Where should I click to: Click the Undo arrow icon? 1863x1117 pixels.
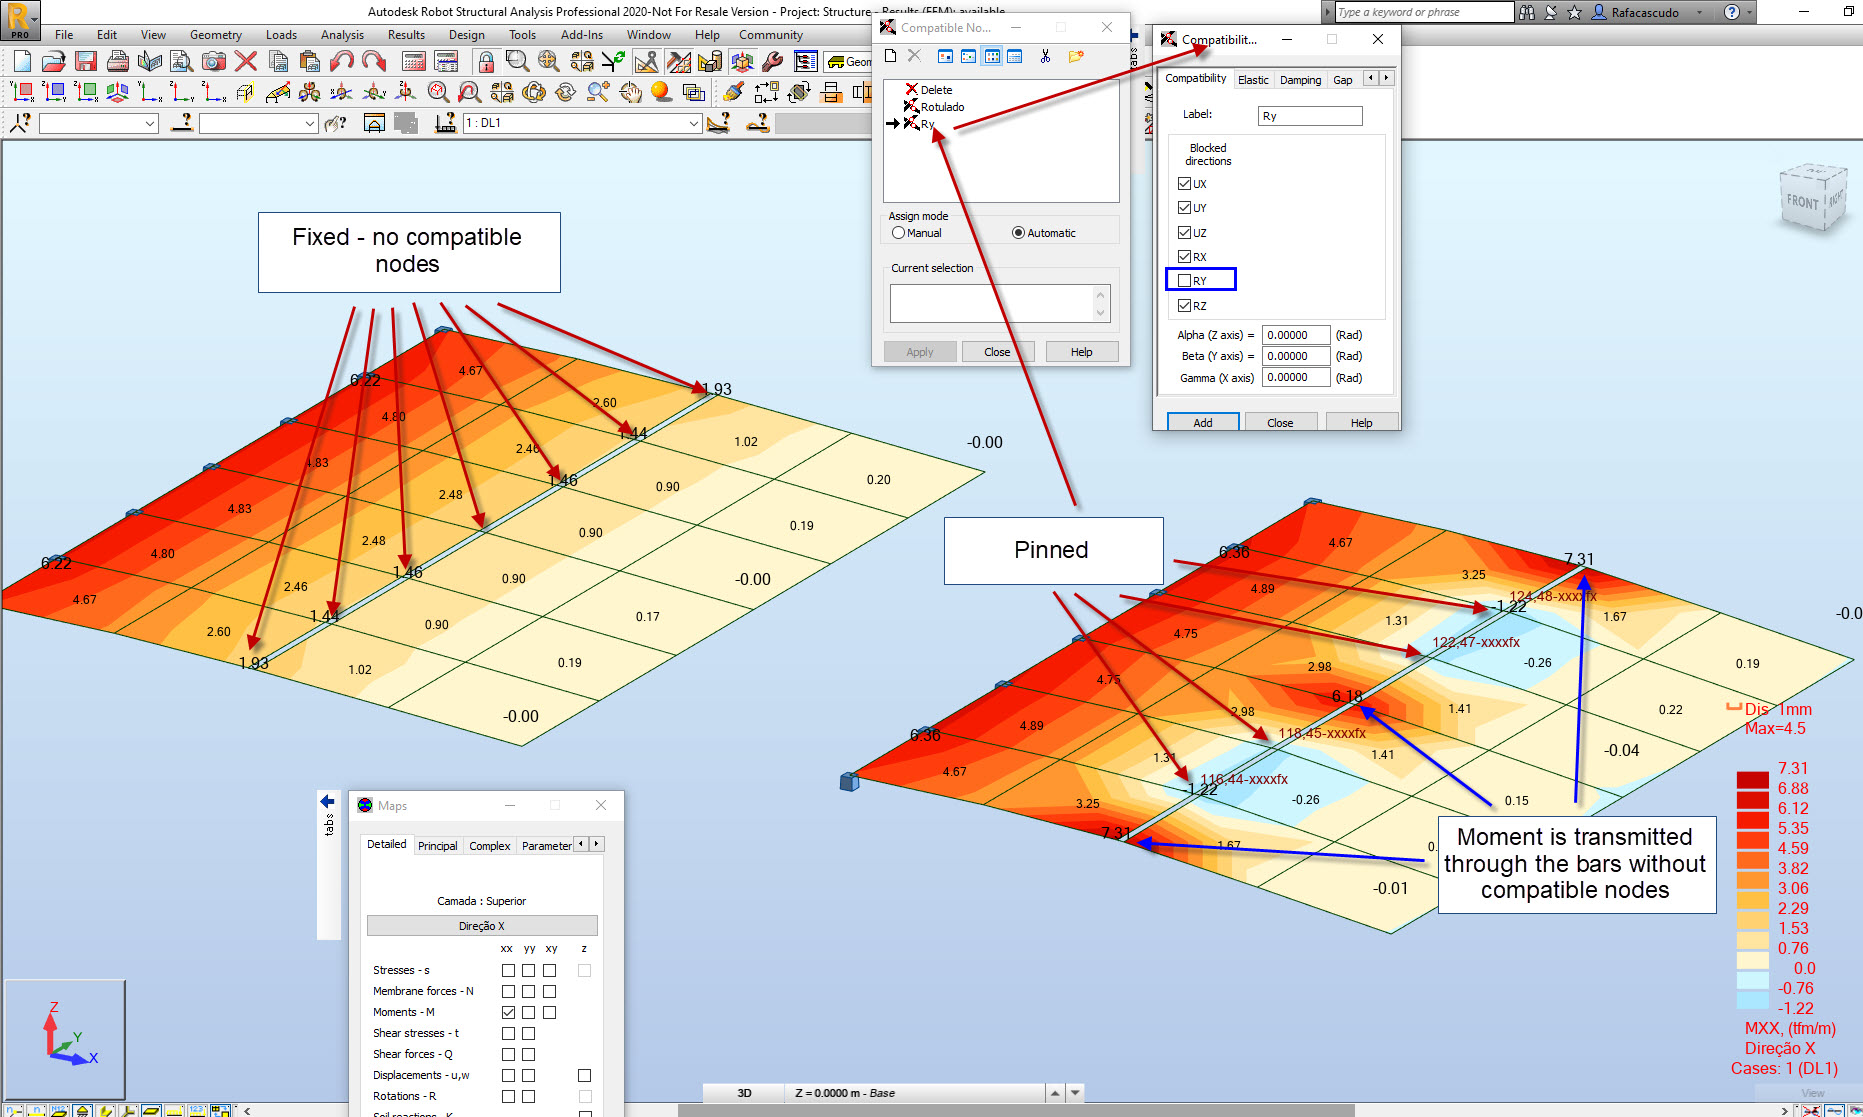(342, 62)
